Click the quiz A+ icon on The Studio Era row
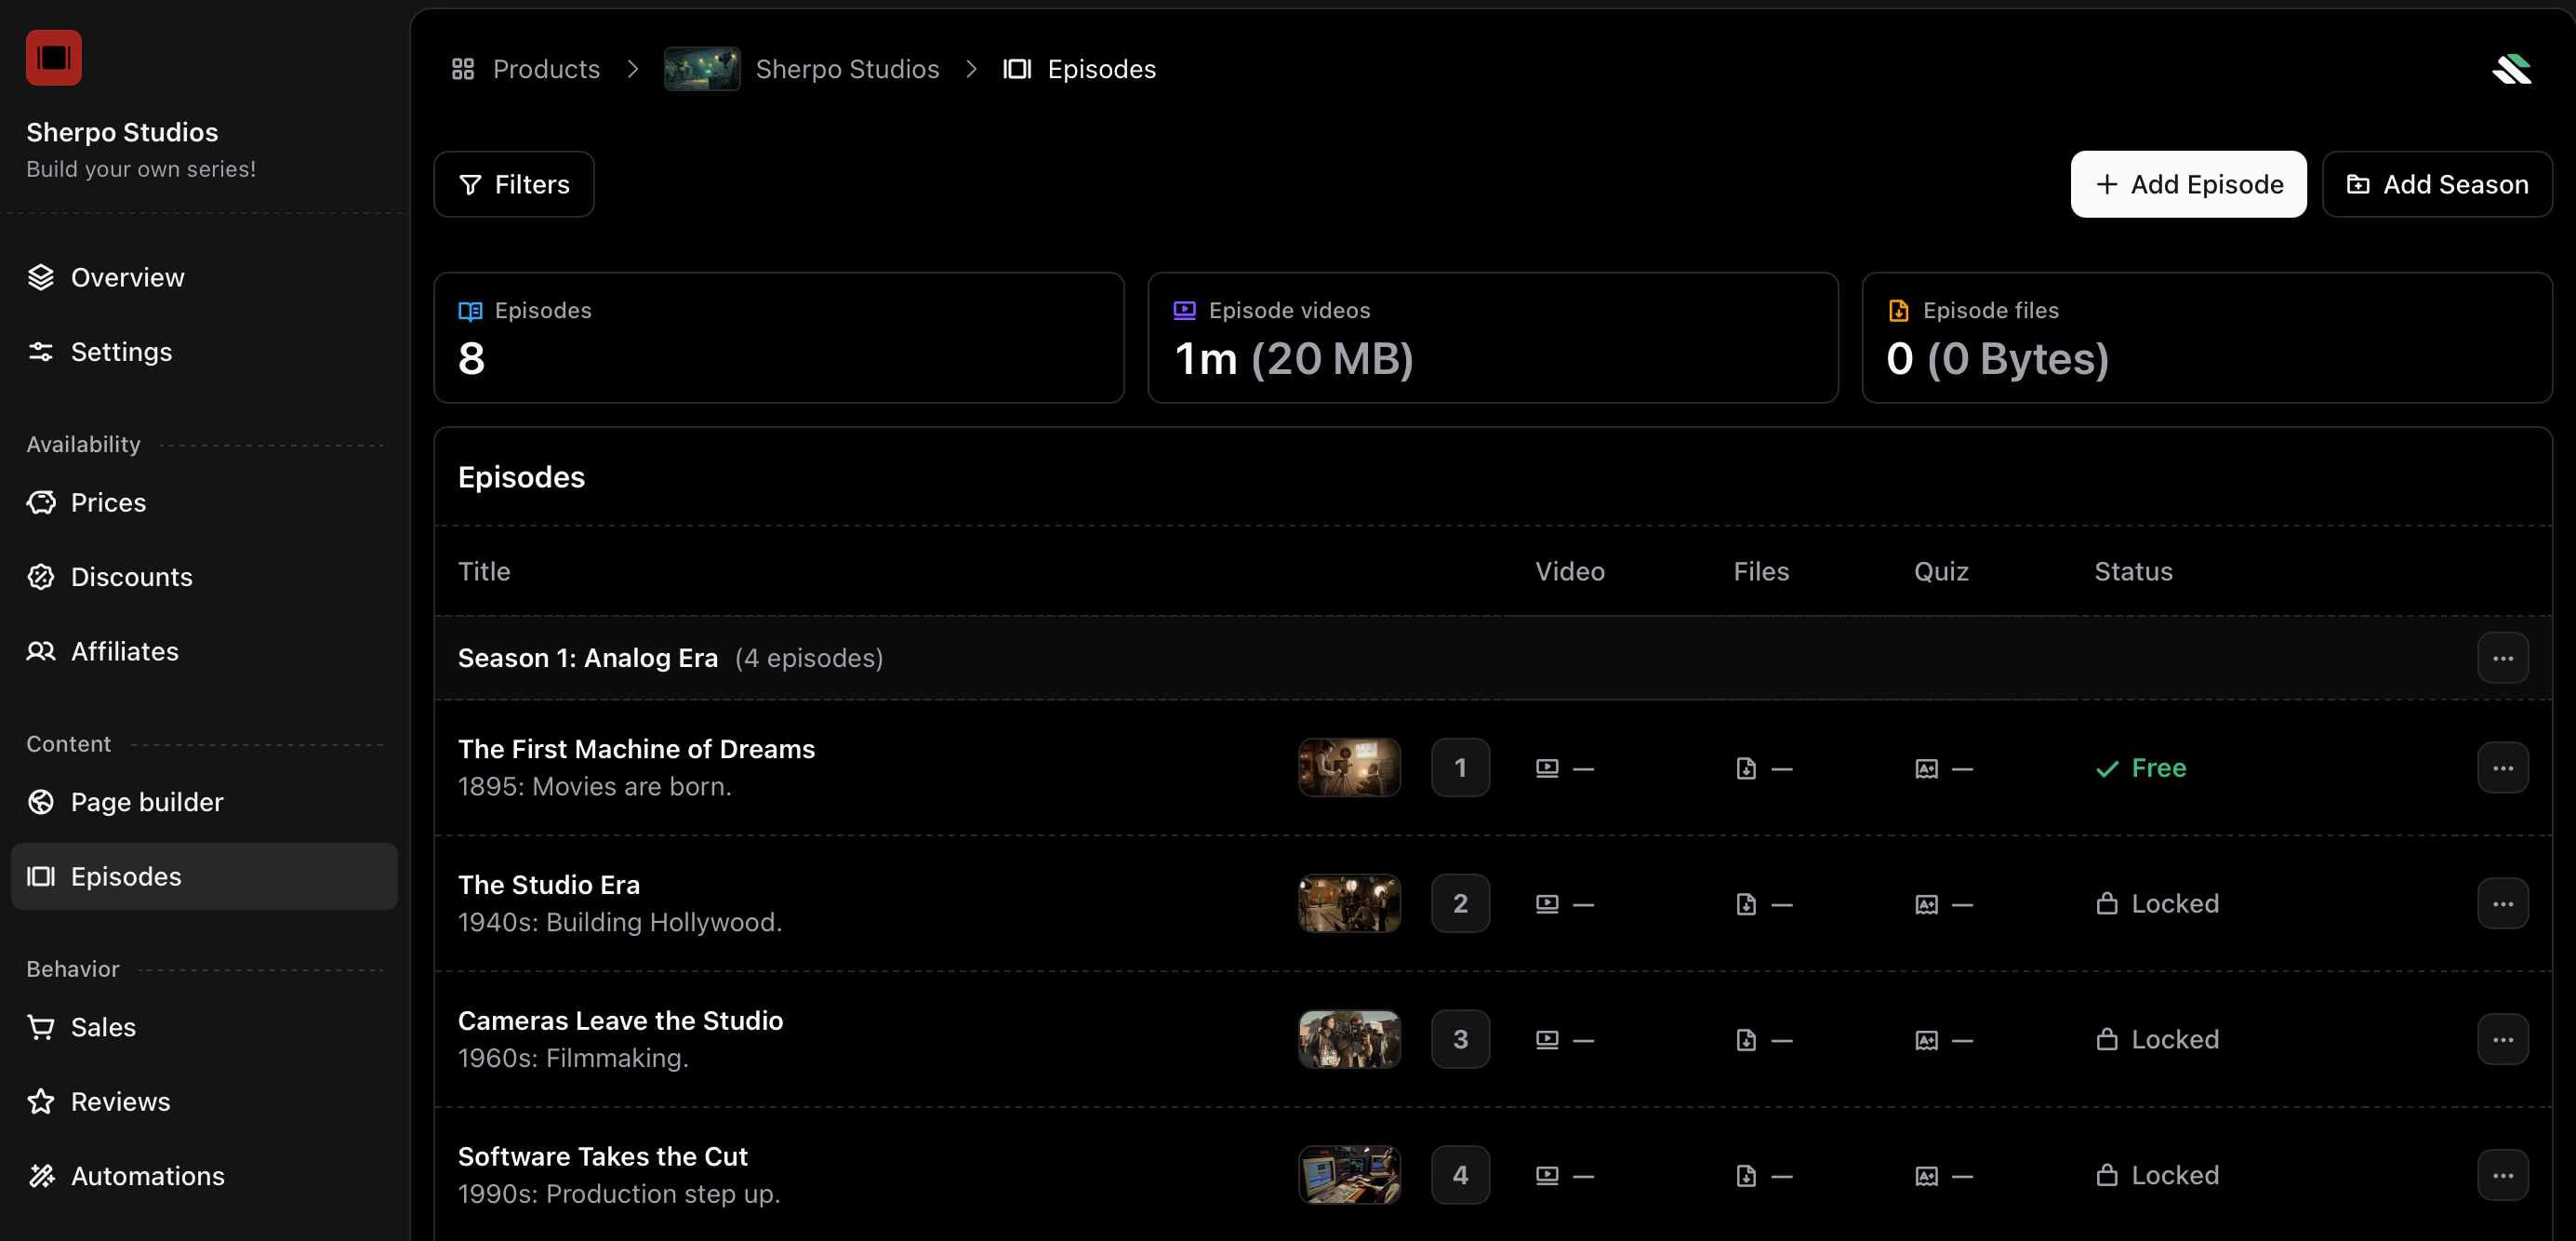2576x1241 pixels. (1928, 903)
